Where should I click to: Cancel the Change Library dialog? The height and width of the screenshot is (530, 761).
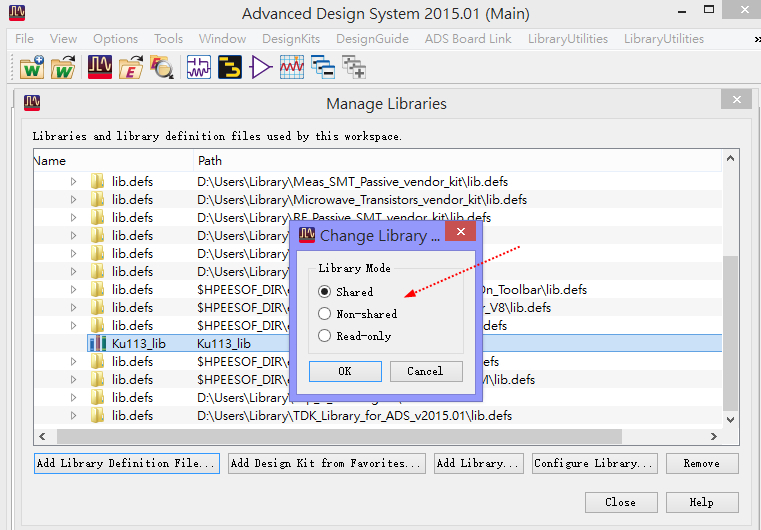[426, 371]
